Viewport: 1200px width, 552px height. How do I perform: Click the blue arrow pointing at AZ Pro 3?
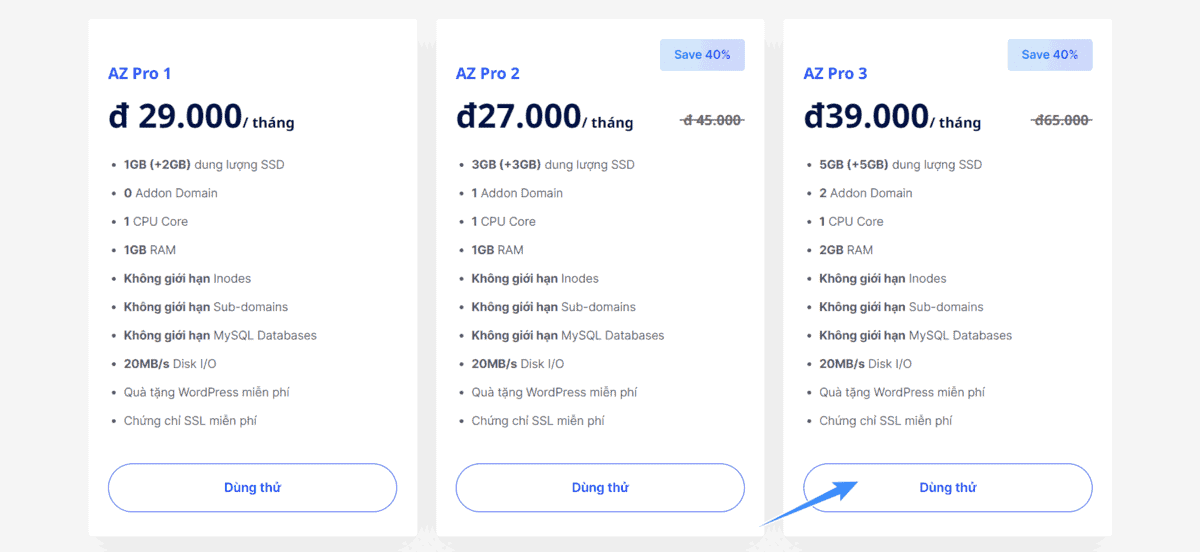(x=812, y=503)
